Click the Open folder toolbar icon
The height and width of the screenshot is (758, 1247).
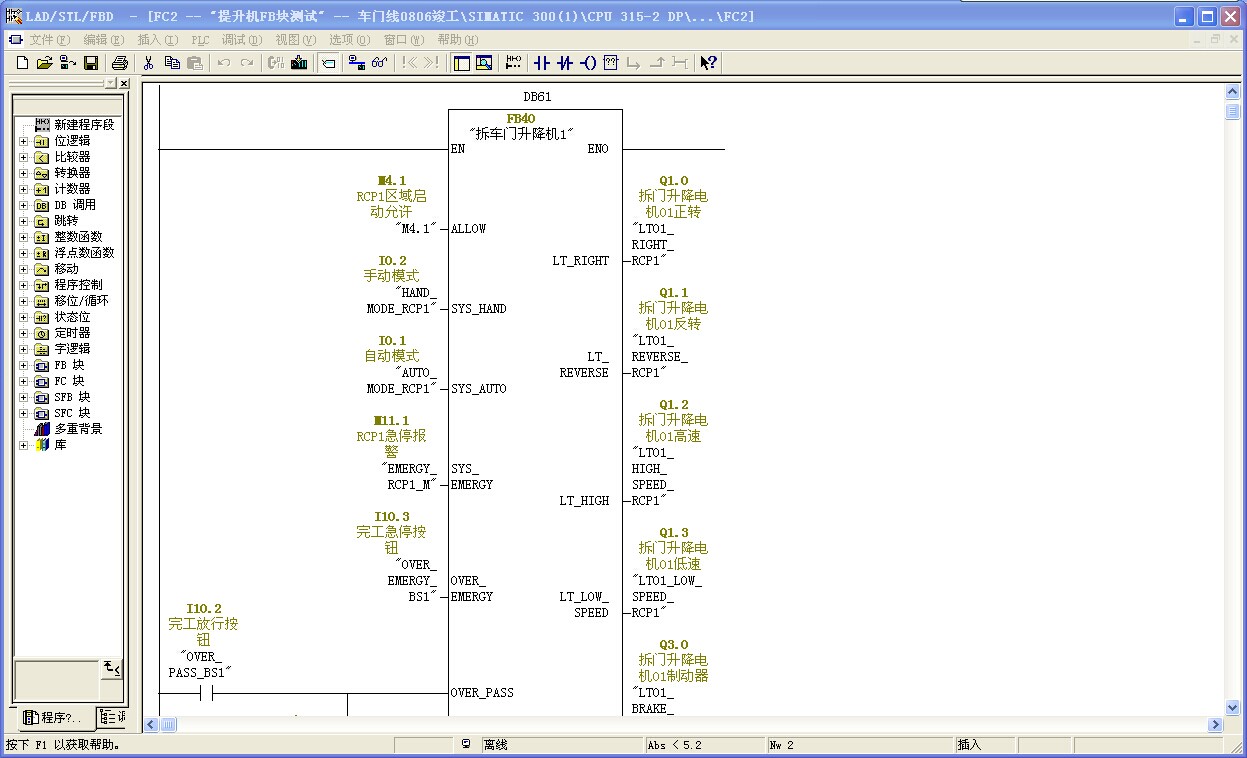click(45, 63)
